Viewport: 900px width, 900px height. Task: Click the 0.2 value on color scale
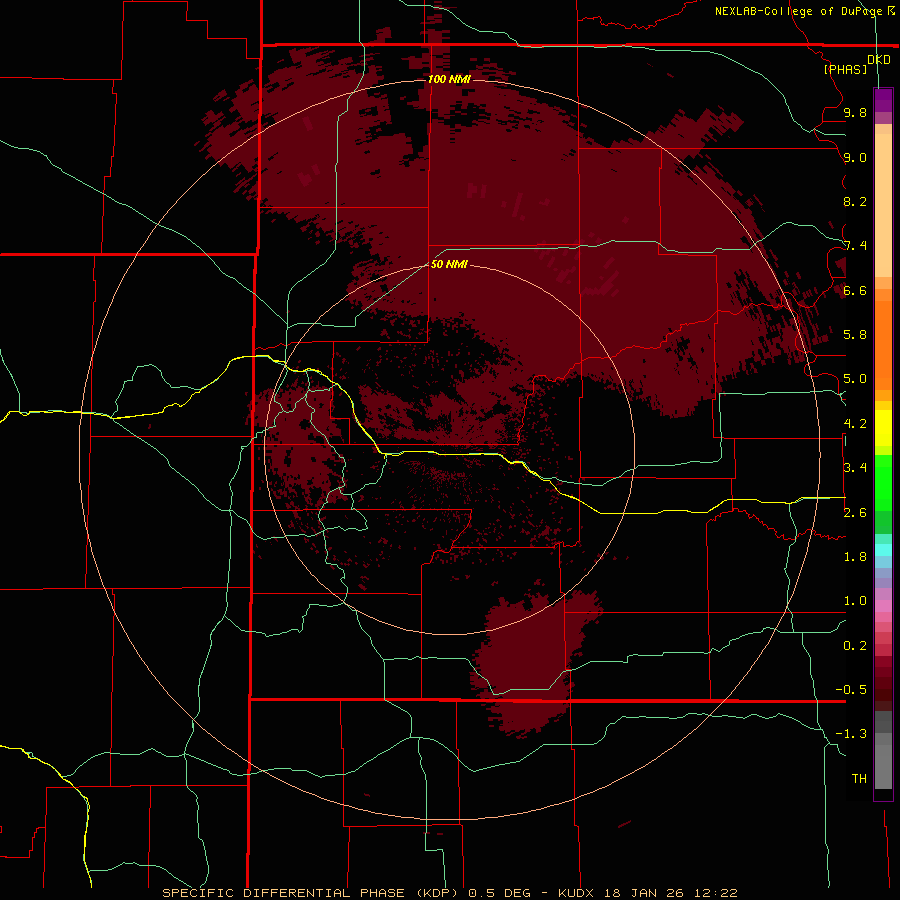click(x=855, y=646)
